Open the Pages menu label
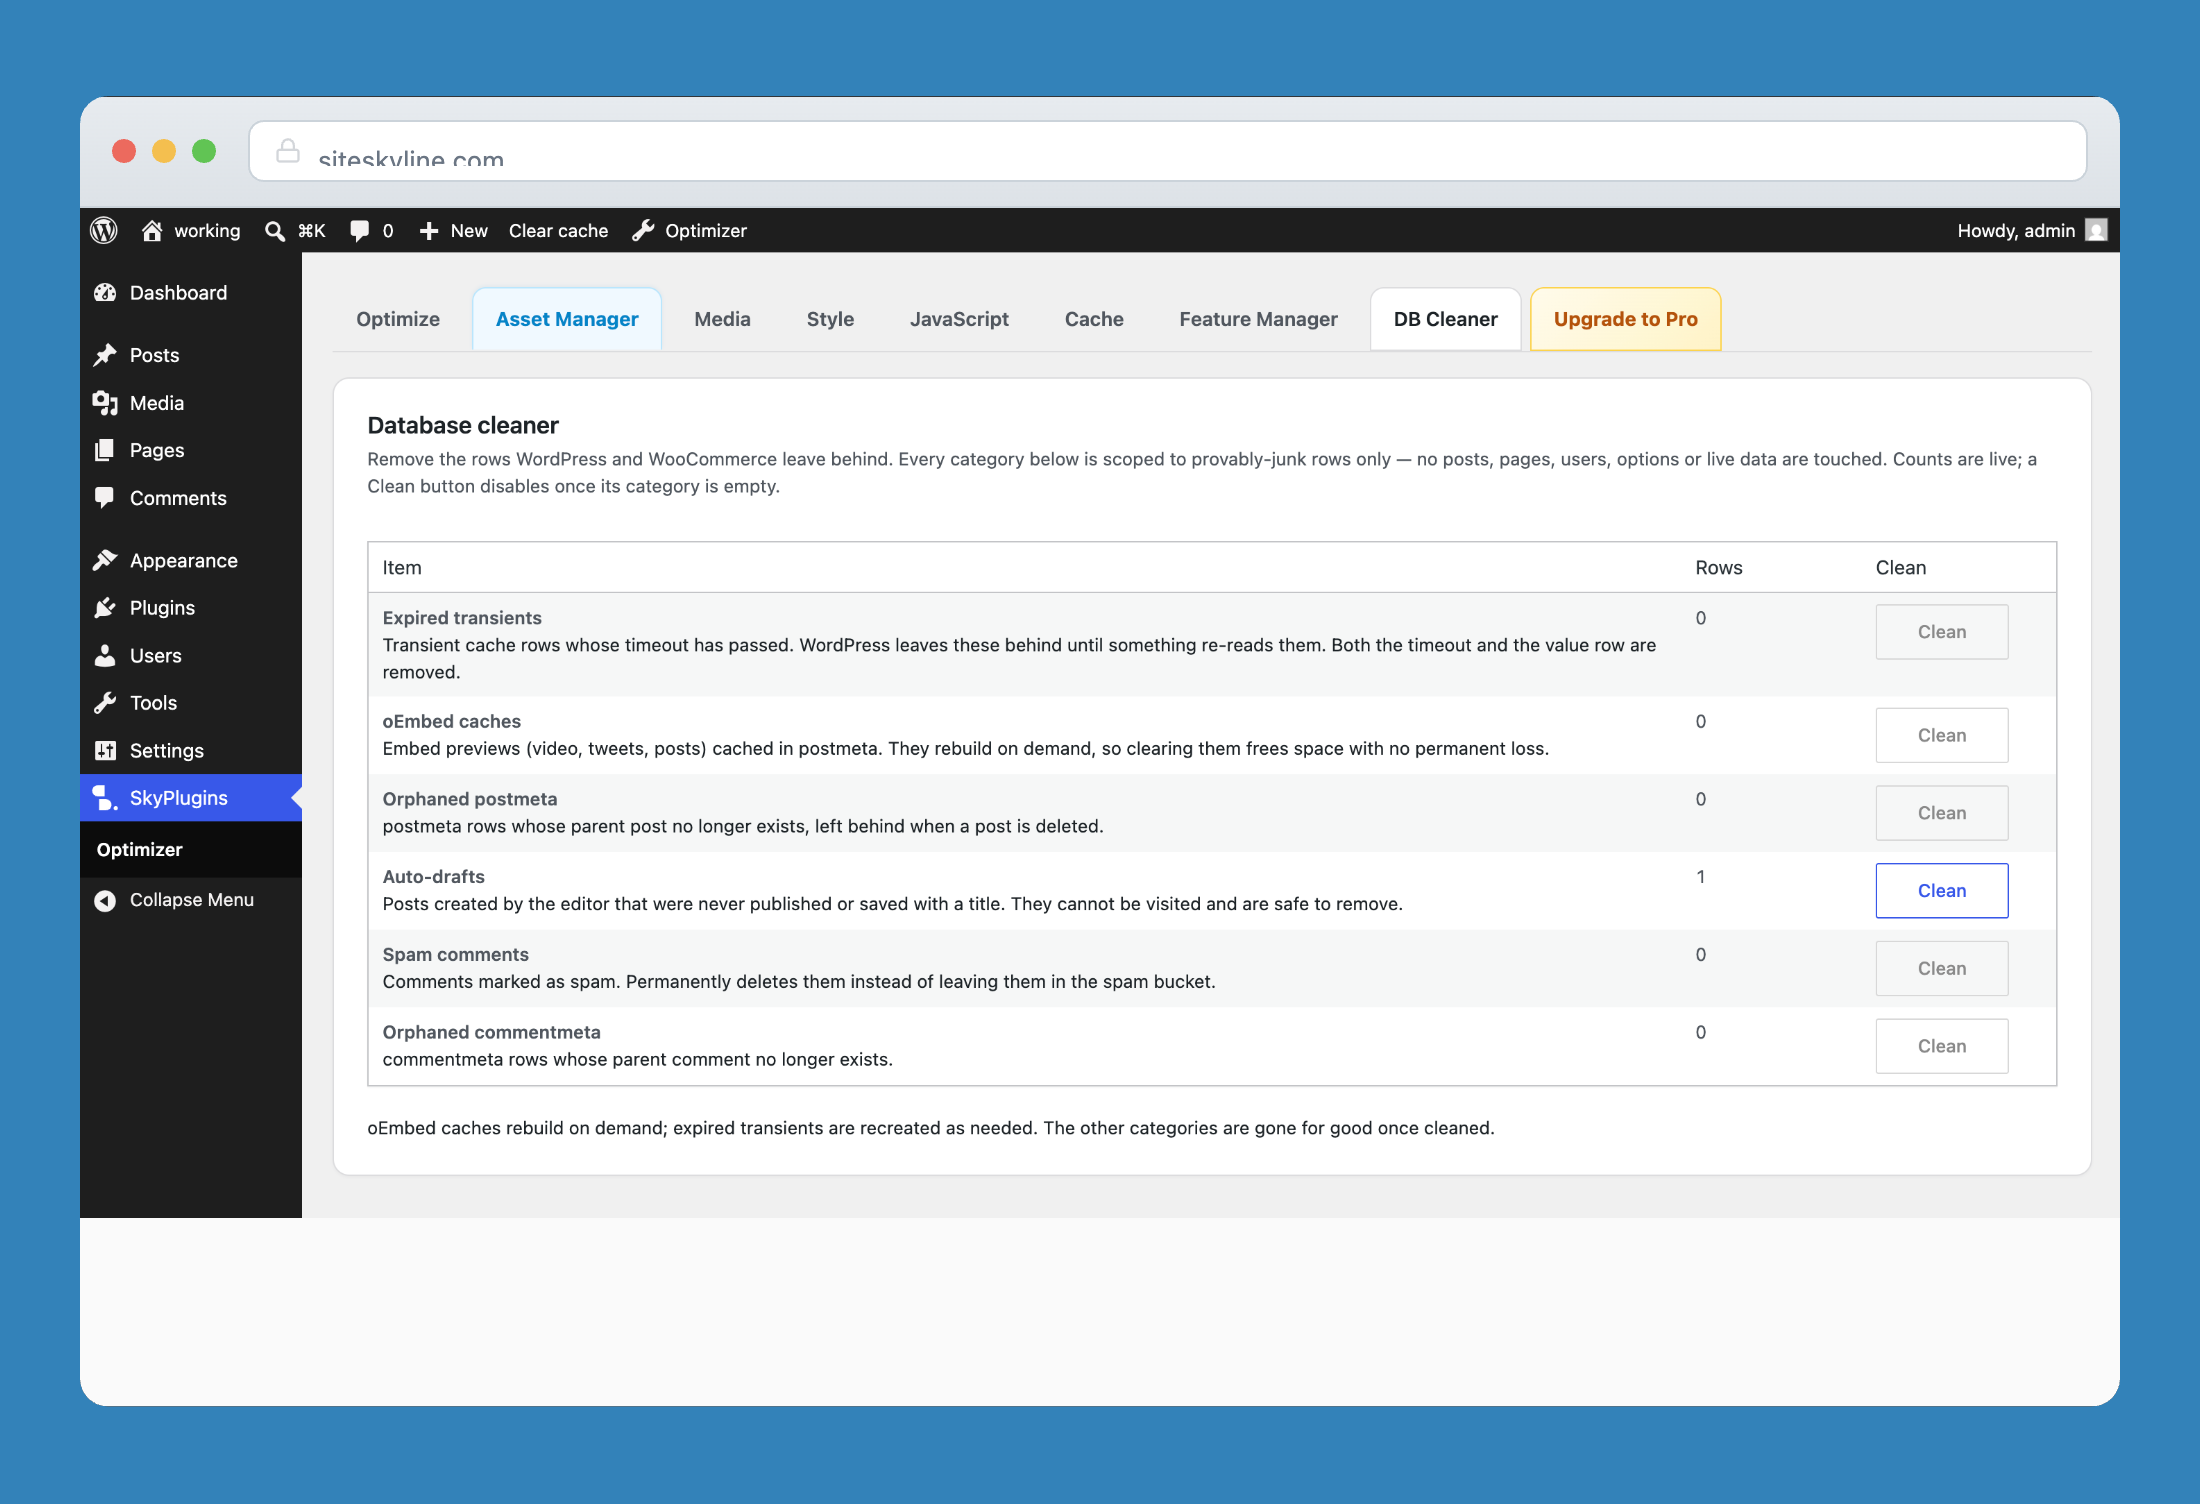Viewport: 2200px width, 1504px height. [157, 450]
